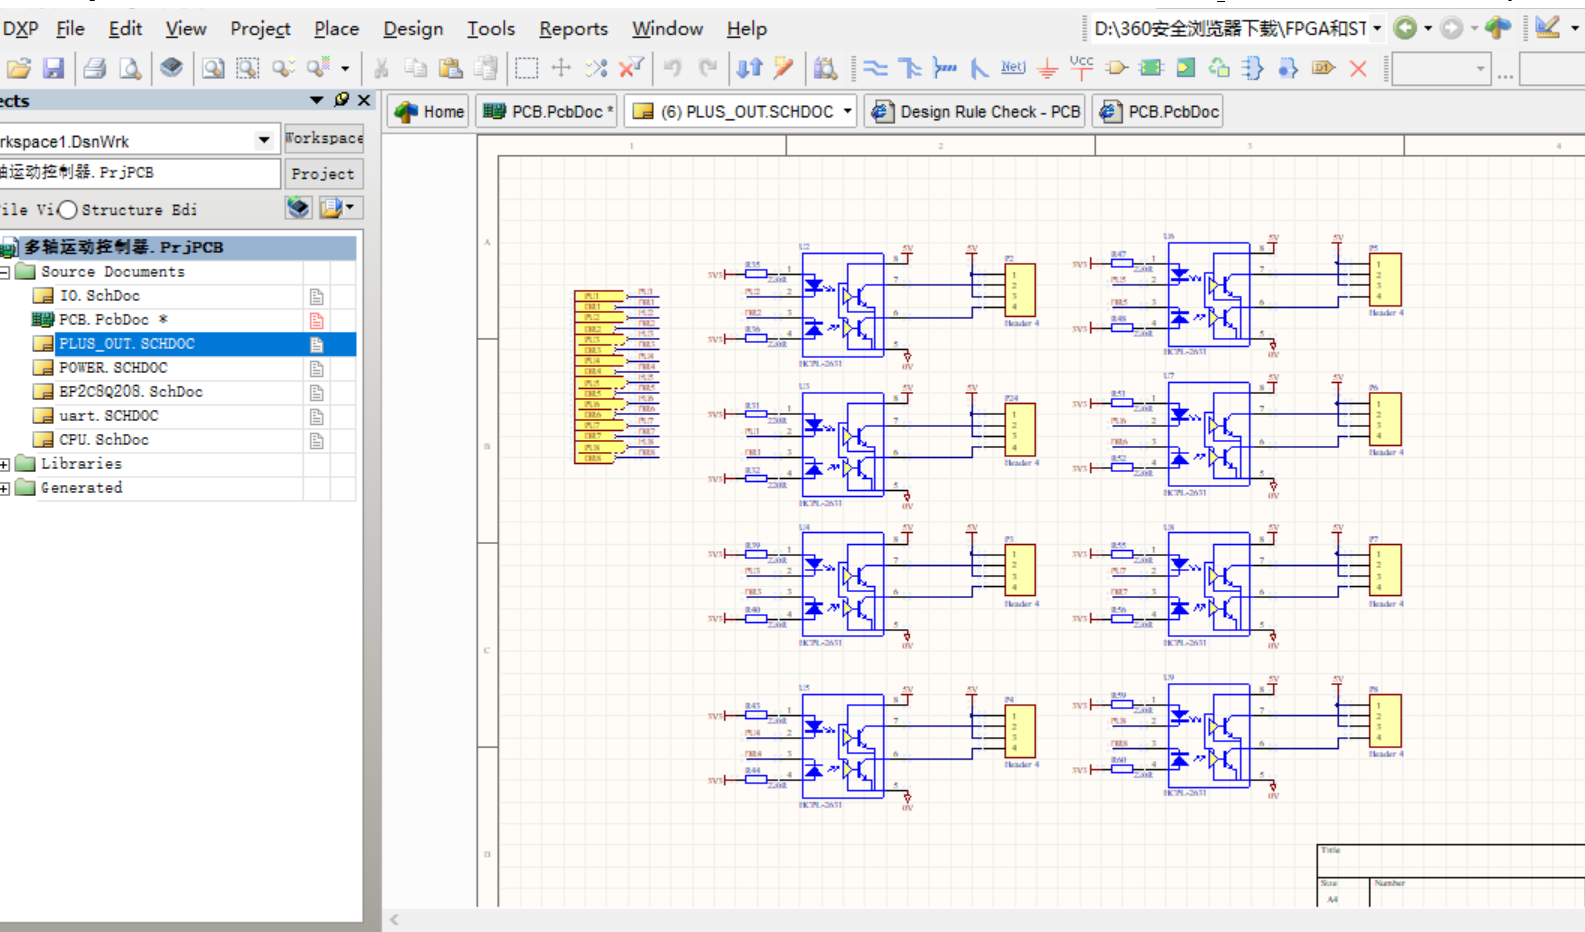Zoom on selected objects

(283, 68)
